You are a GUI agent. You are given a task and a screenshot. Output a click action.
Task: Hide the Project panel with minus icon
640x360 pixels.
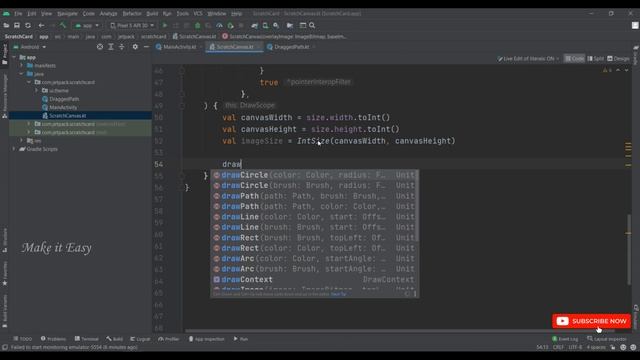click(x=146, y=47)
